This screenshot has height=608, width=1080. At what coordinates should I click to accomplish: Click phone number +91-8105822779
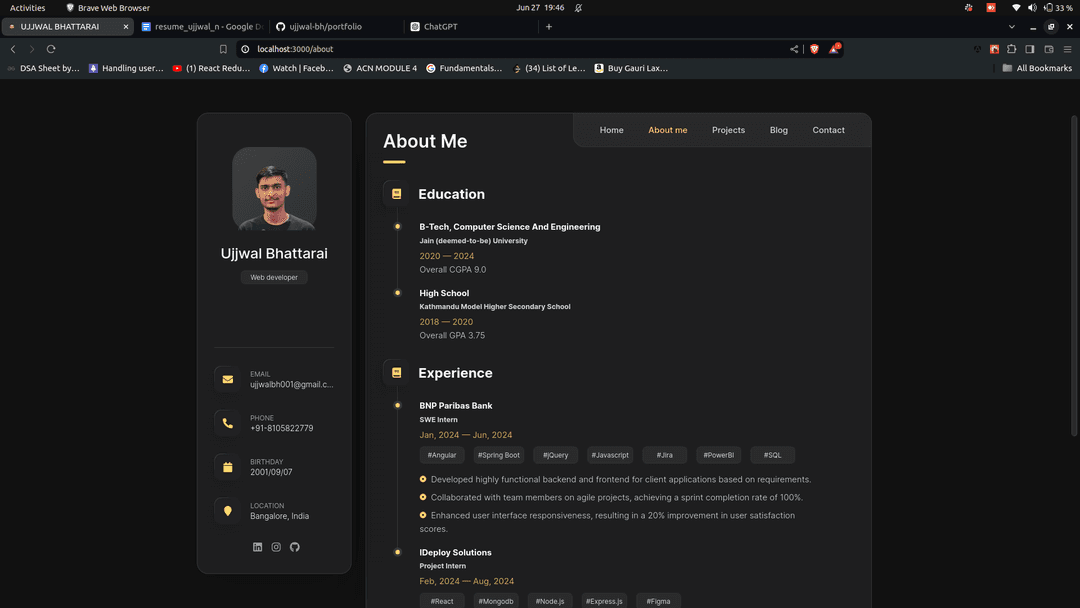click(x=282, y=428)
